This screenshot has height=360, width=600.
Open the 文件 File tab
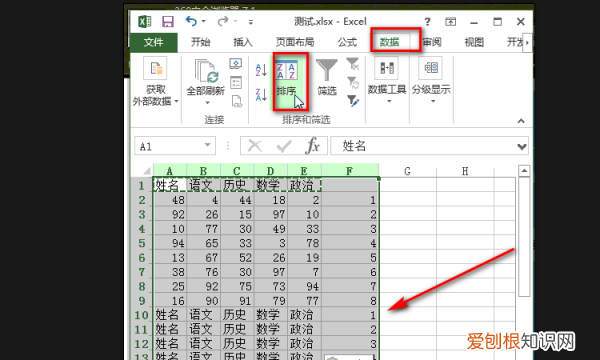tap(153, 42)
